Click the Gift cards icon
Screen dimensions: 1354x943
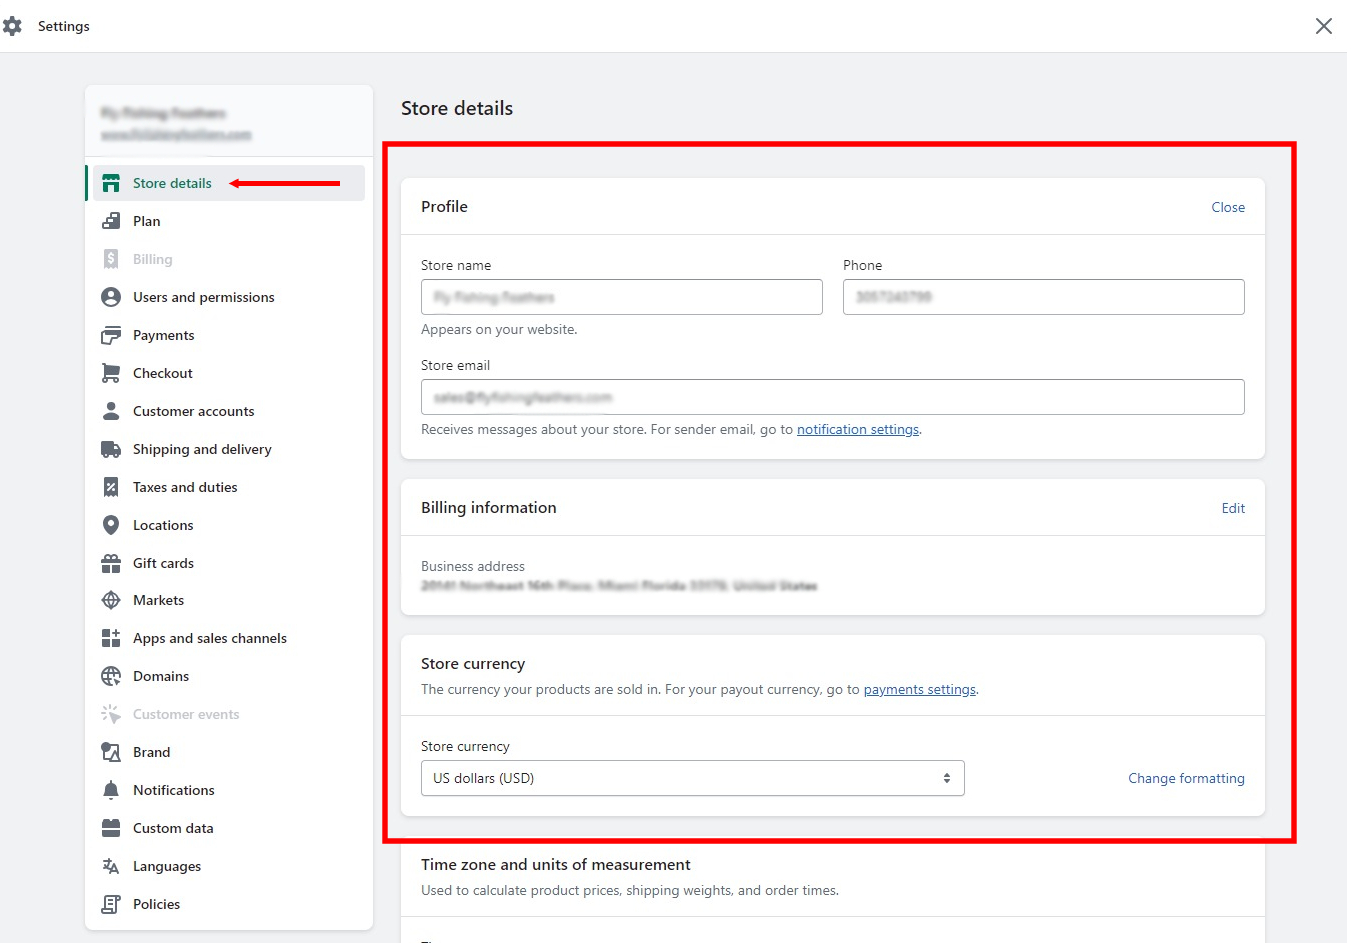[x=111, y=563]
